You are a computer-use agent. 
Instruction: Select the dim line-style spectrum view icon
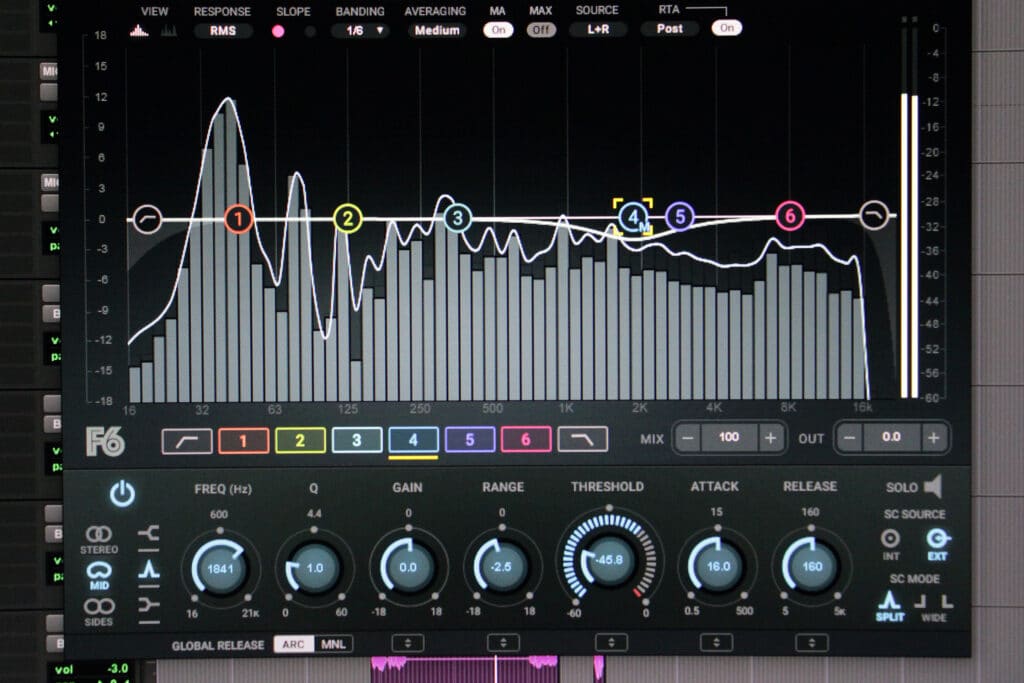168,30
